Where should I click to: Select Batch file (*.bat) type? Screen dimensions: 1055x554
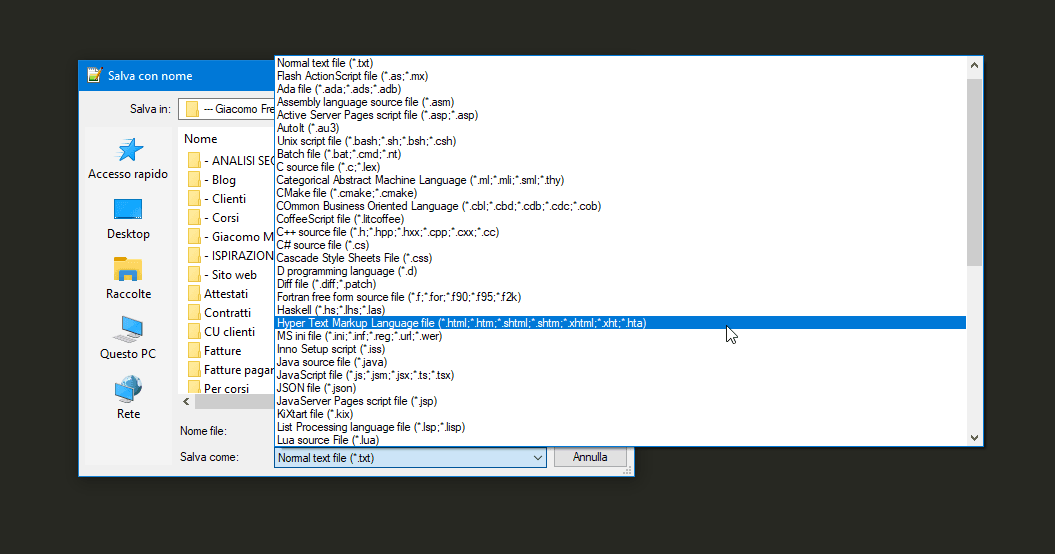point(620,154)
